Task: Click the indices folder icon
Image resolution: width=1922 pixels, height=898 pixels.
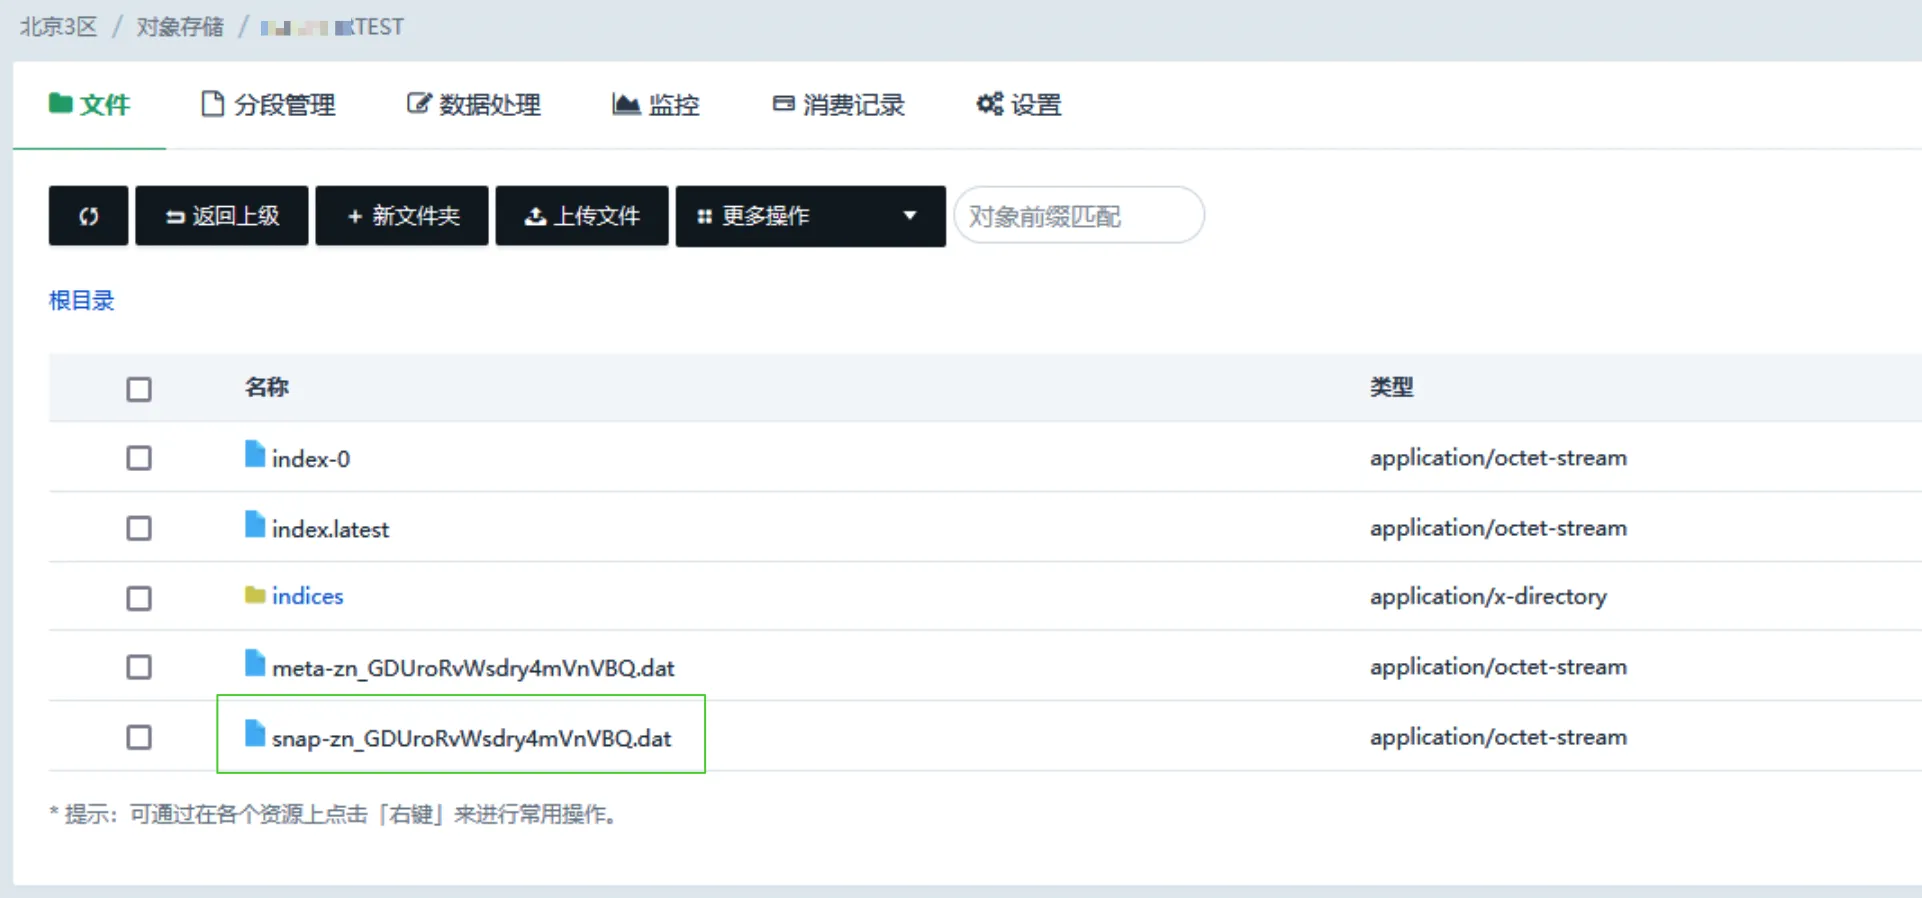Action: pos(255,596)
